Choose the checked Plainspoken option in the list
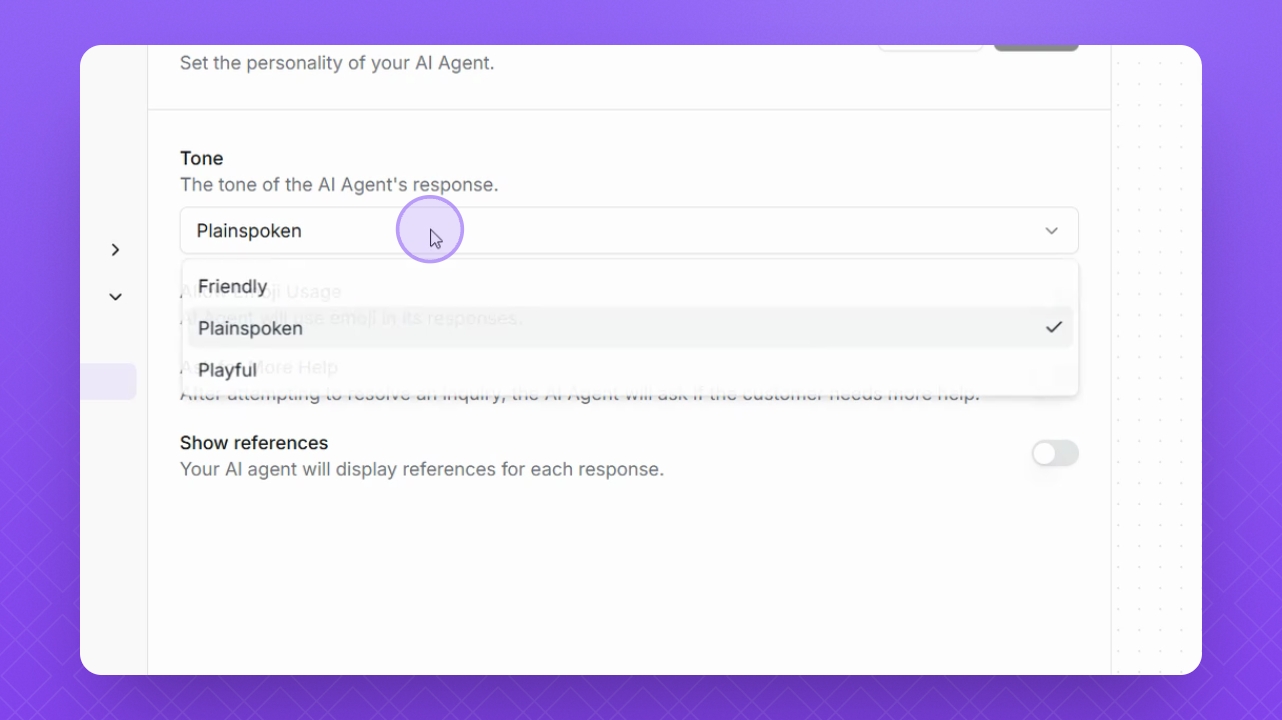This screenshot has height=720, width=1282. tap(630, 328)
